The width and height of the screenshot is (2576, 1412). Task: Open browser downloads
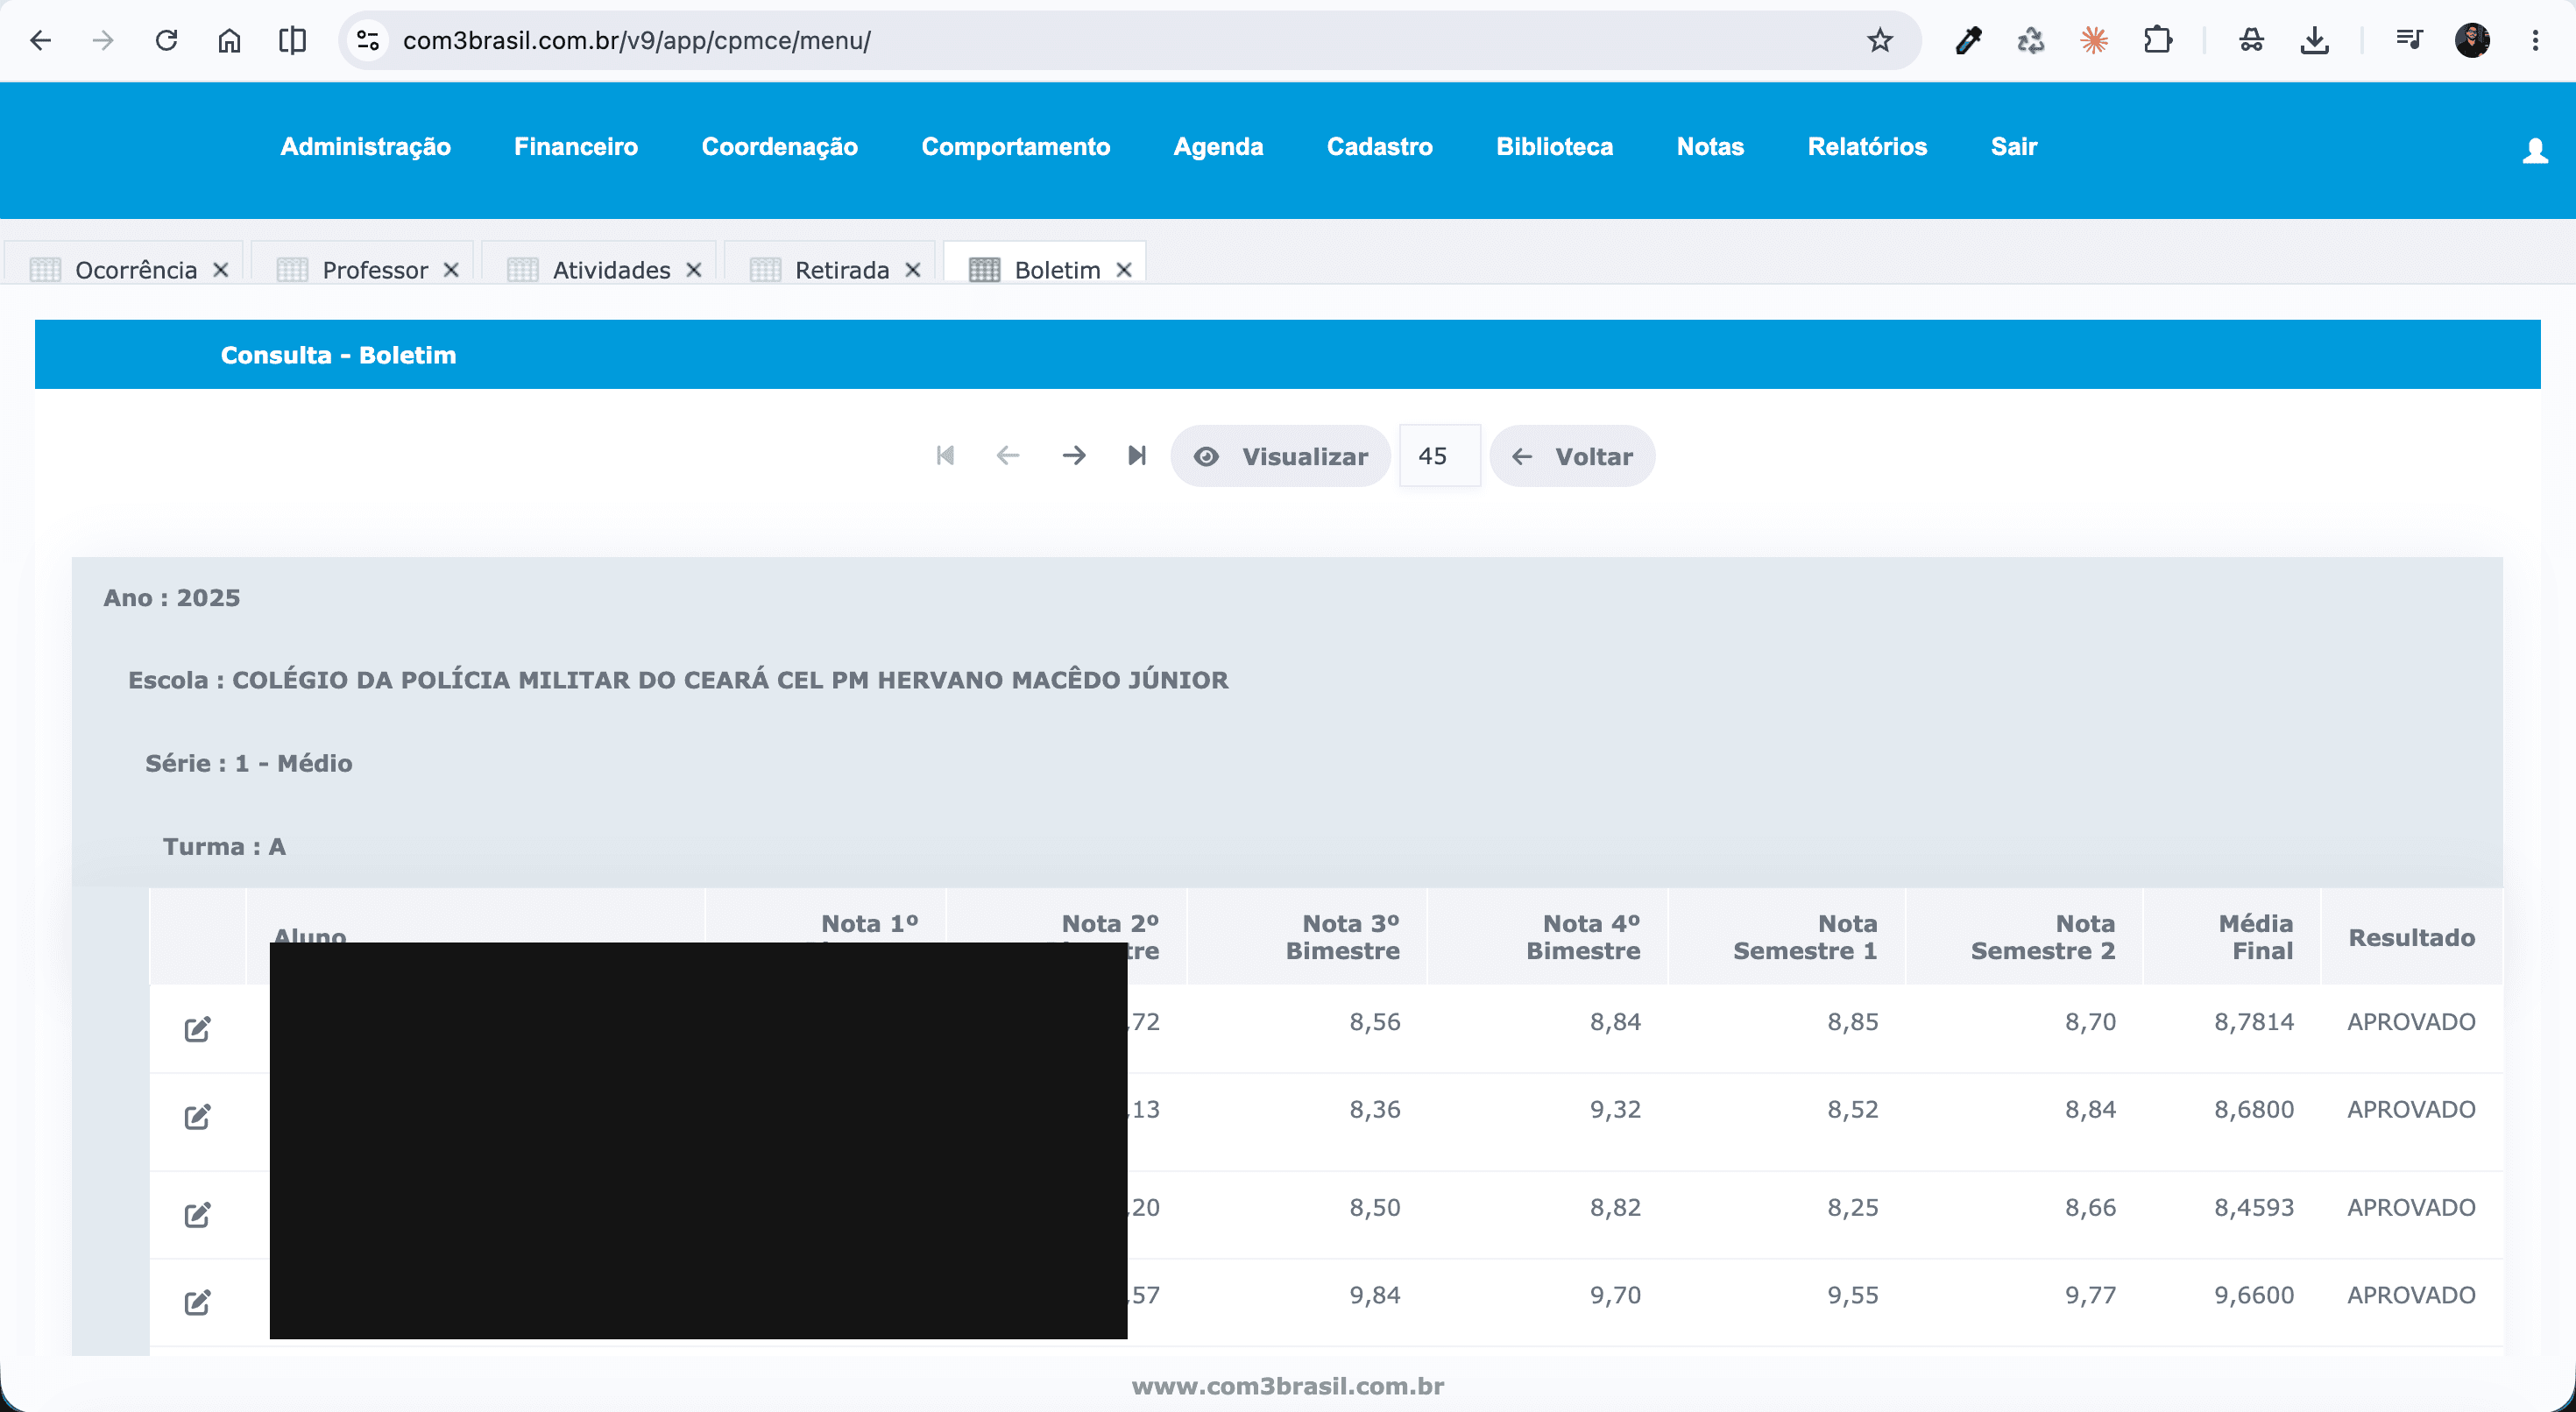(x=2314, y=40)
